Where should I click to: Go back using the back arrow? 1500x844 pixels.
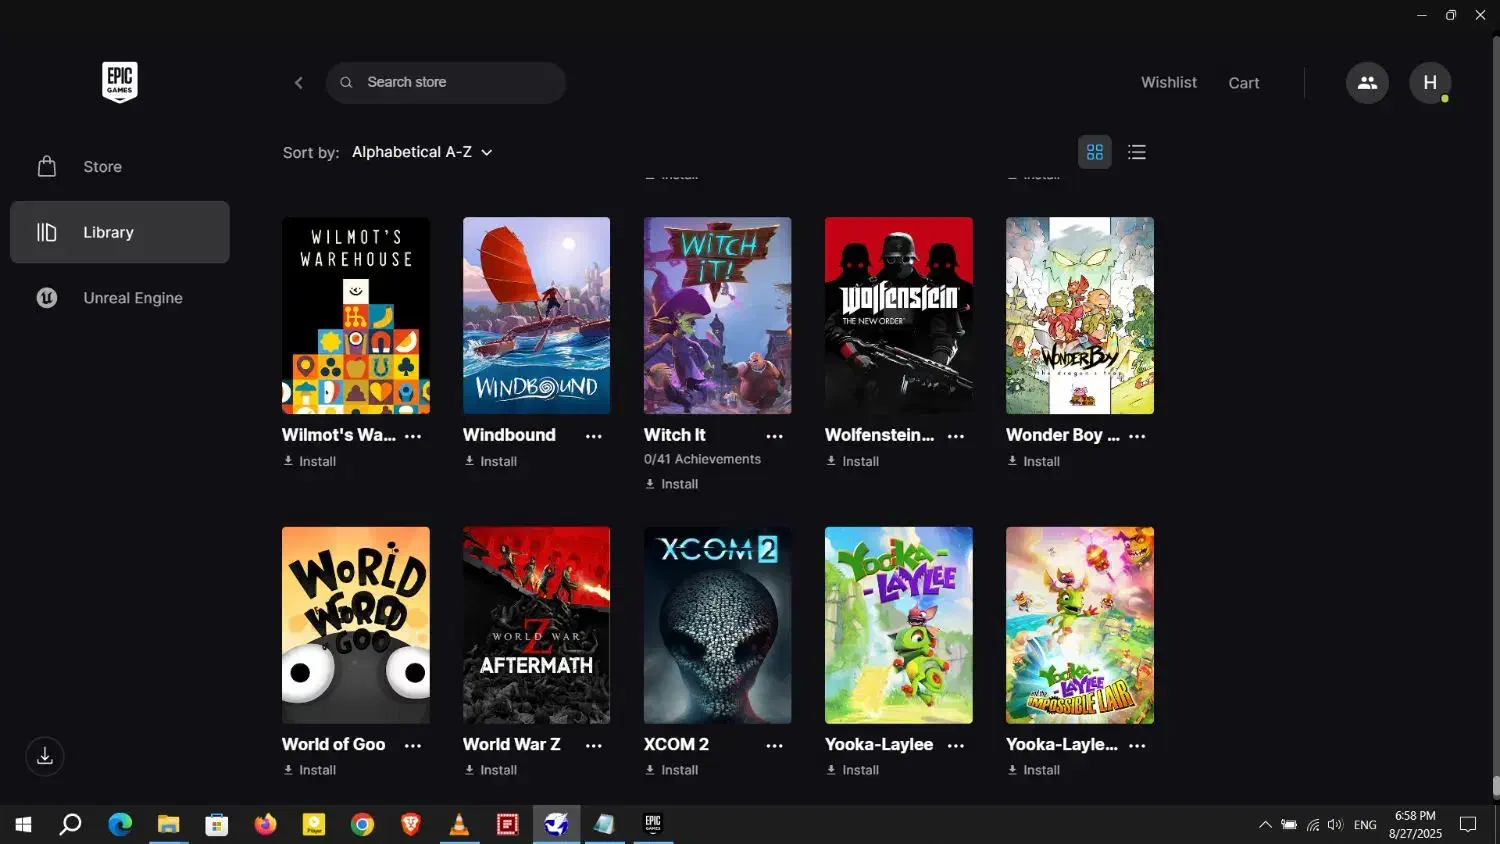298,83
